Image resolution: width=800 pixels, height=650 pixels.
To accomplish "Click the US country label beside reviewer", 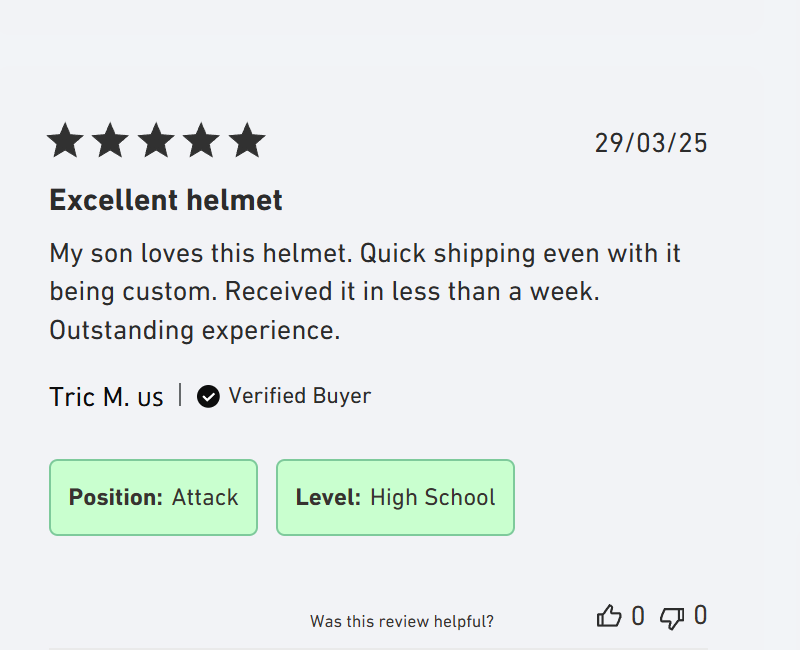I will tap(150, 398).
